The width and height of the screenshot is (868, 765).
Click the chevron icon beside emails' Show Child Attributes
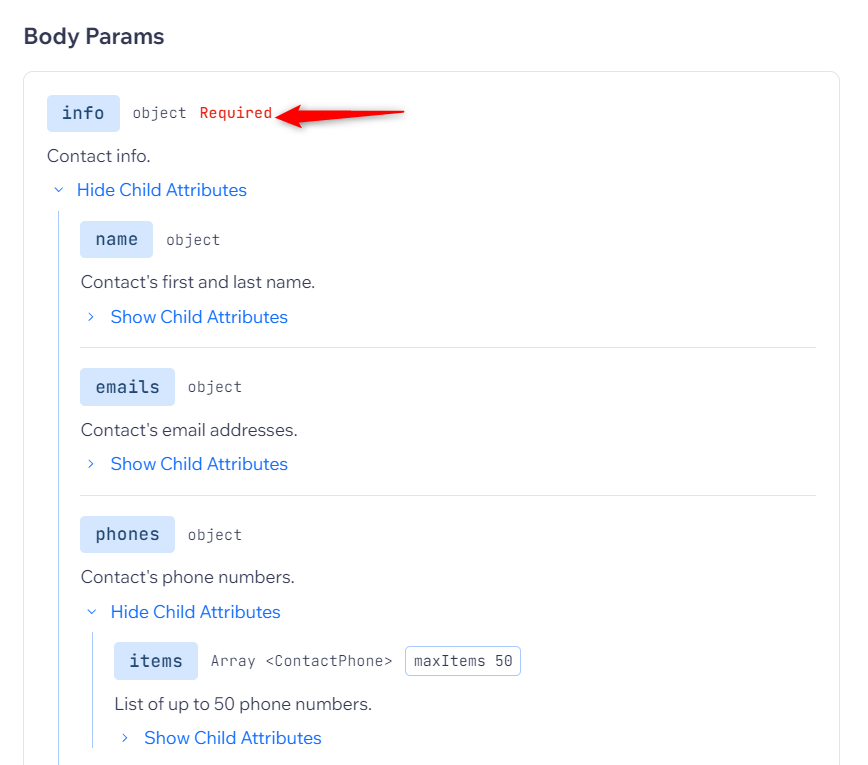point(91,464)
